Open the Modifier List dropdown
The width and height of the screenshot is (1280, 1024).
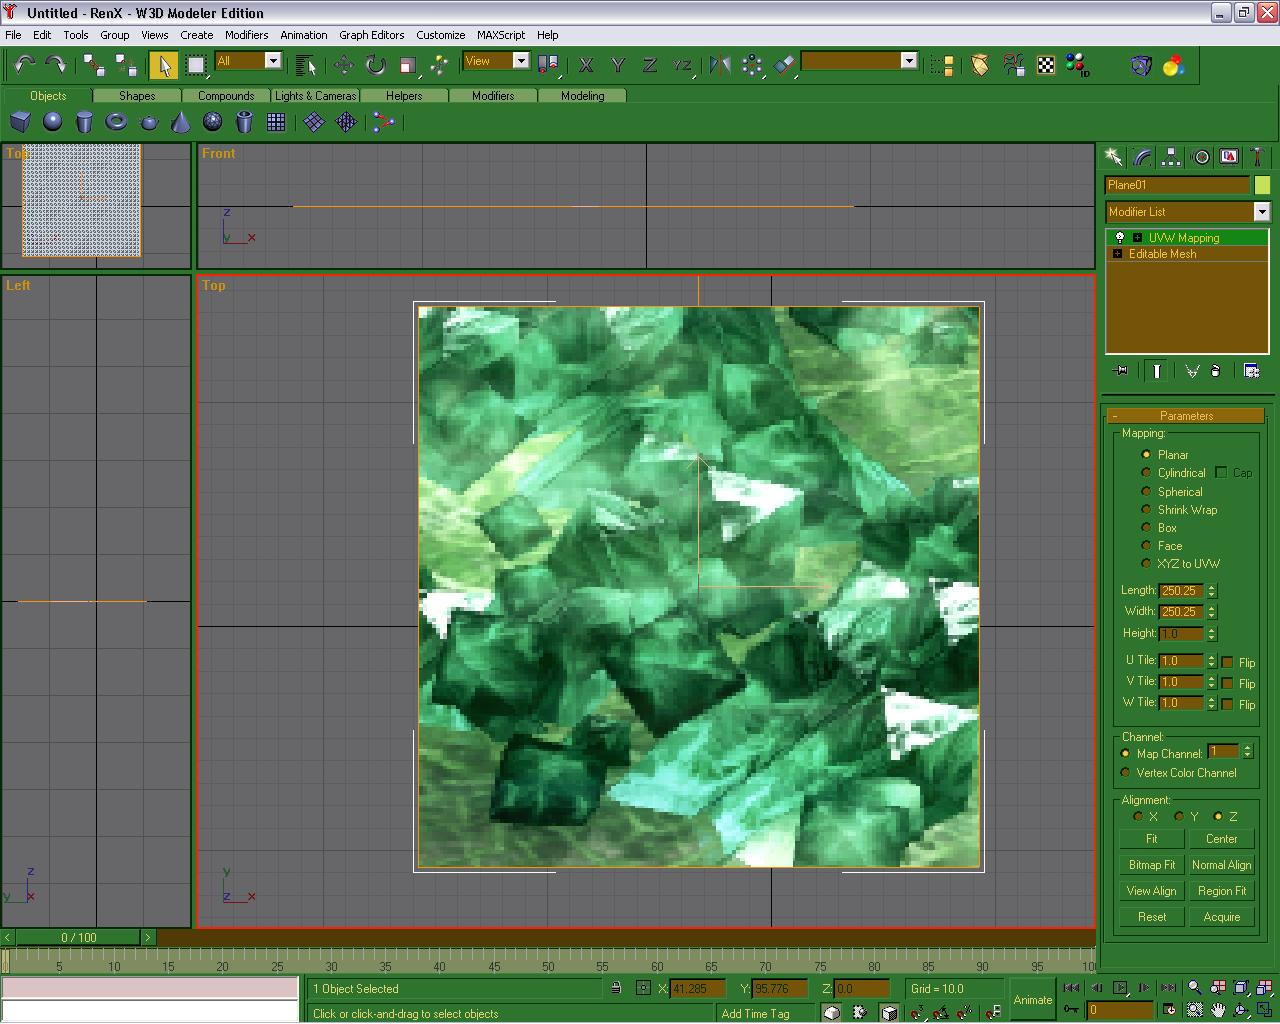pyautogui.click(x=1261, y=212)
